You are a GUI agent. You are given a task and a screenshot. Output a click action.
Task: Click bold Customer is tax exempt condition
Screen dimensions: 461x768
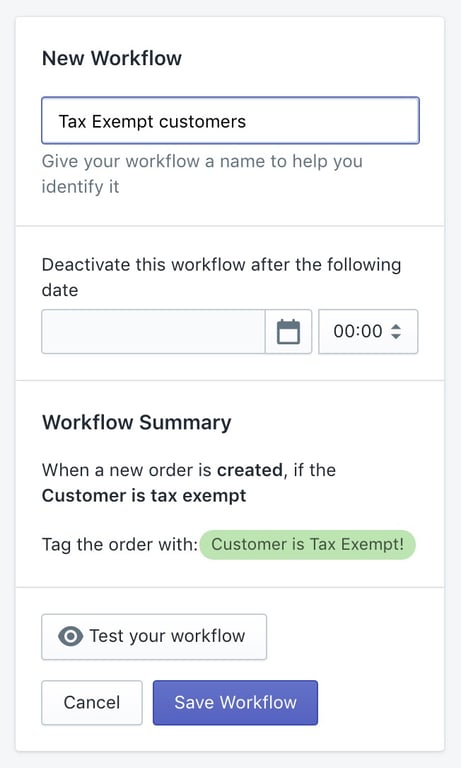click(x=144, y=496)
